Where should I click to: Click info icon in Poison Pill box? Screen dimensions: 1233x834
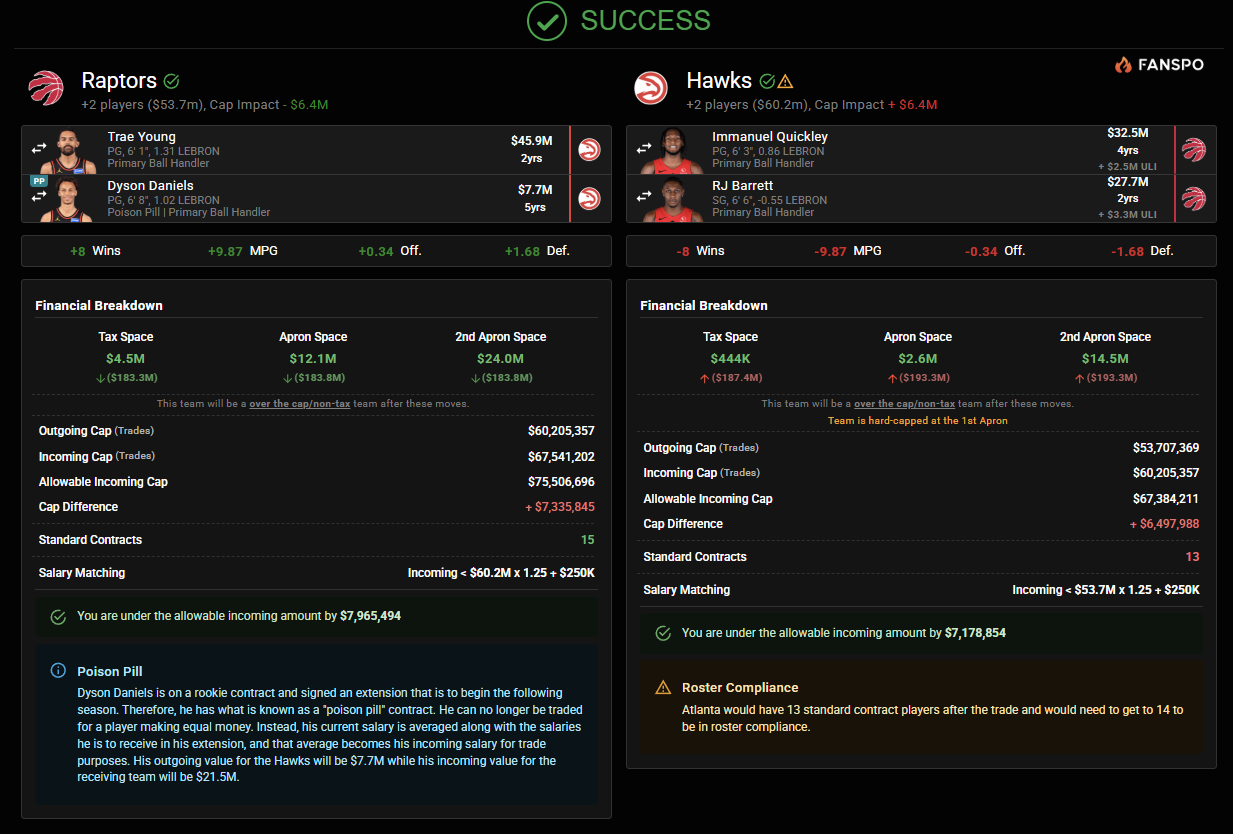click(58, 671)
